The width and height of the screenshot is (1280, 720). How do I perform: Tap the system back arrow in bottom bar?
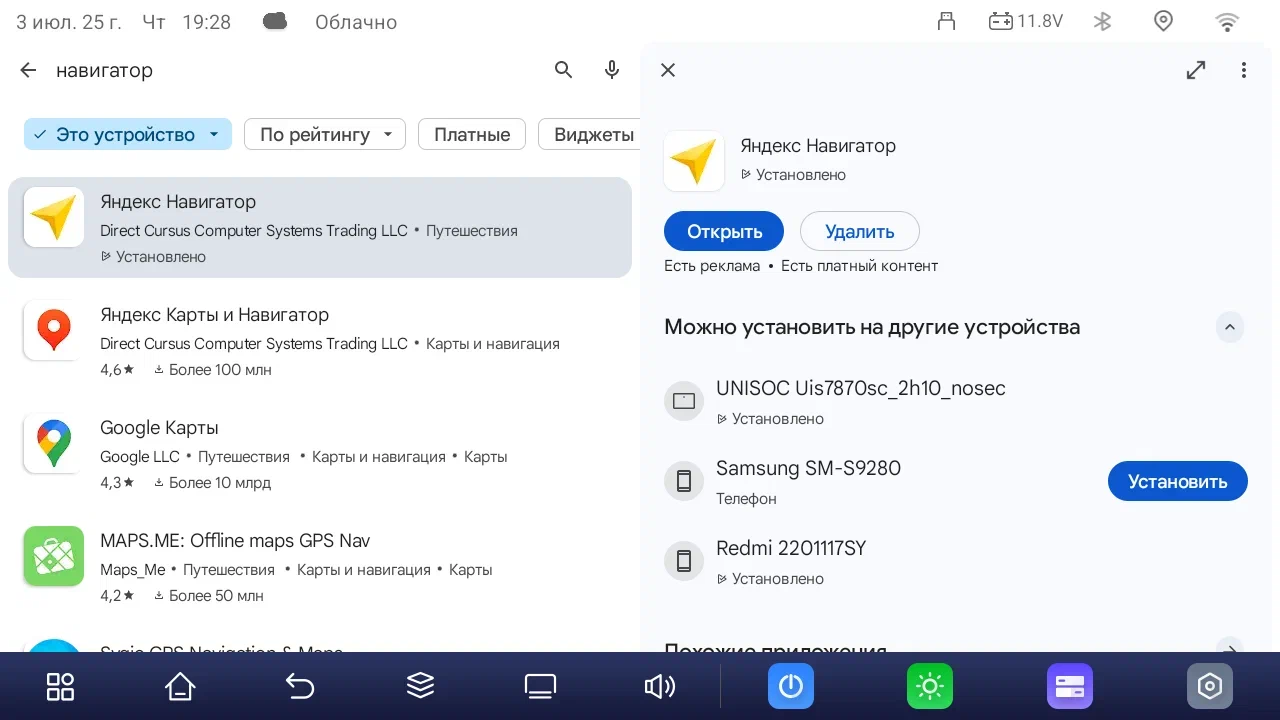300,686
